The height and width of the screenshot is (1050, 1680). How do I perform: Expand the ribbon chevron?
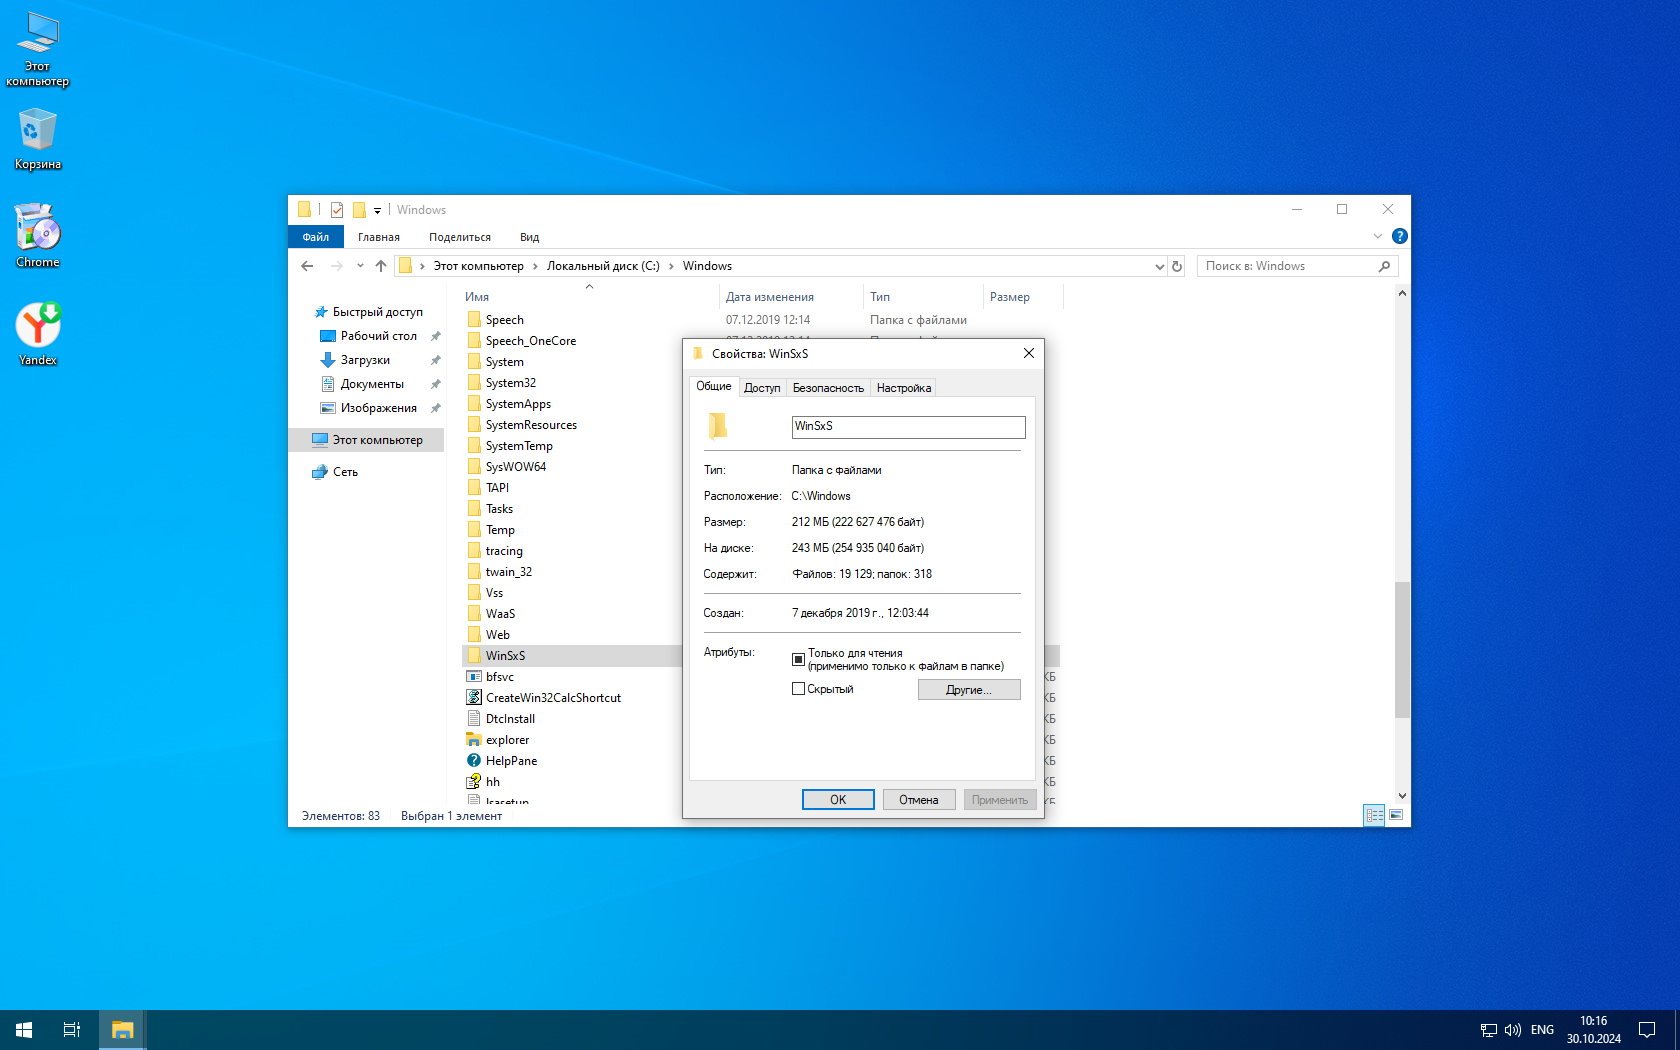[x=1377, y=237]
